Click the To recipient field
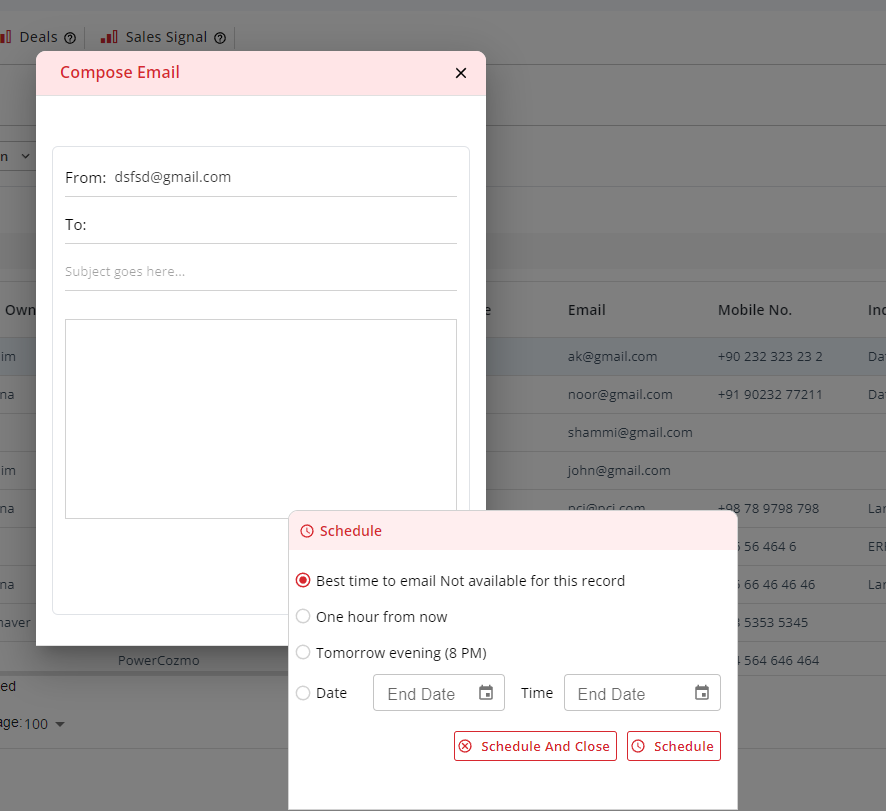886x811 pixels. point(270,225)
